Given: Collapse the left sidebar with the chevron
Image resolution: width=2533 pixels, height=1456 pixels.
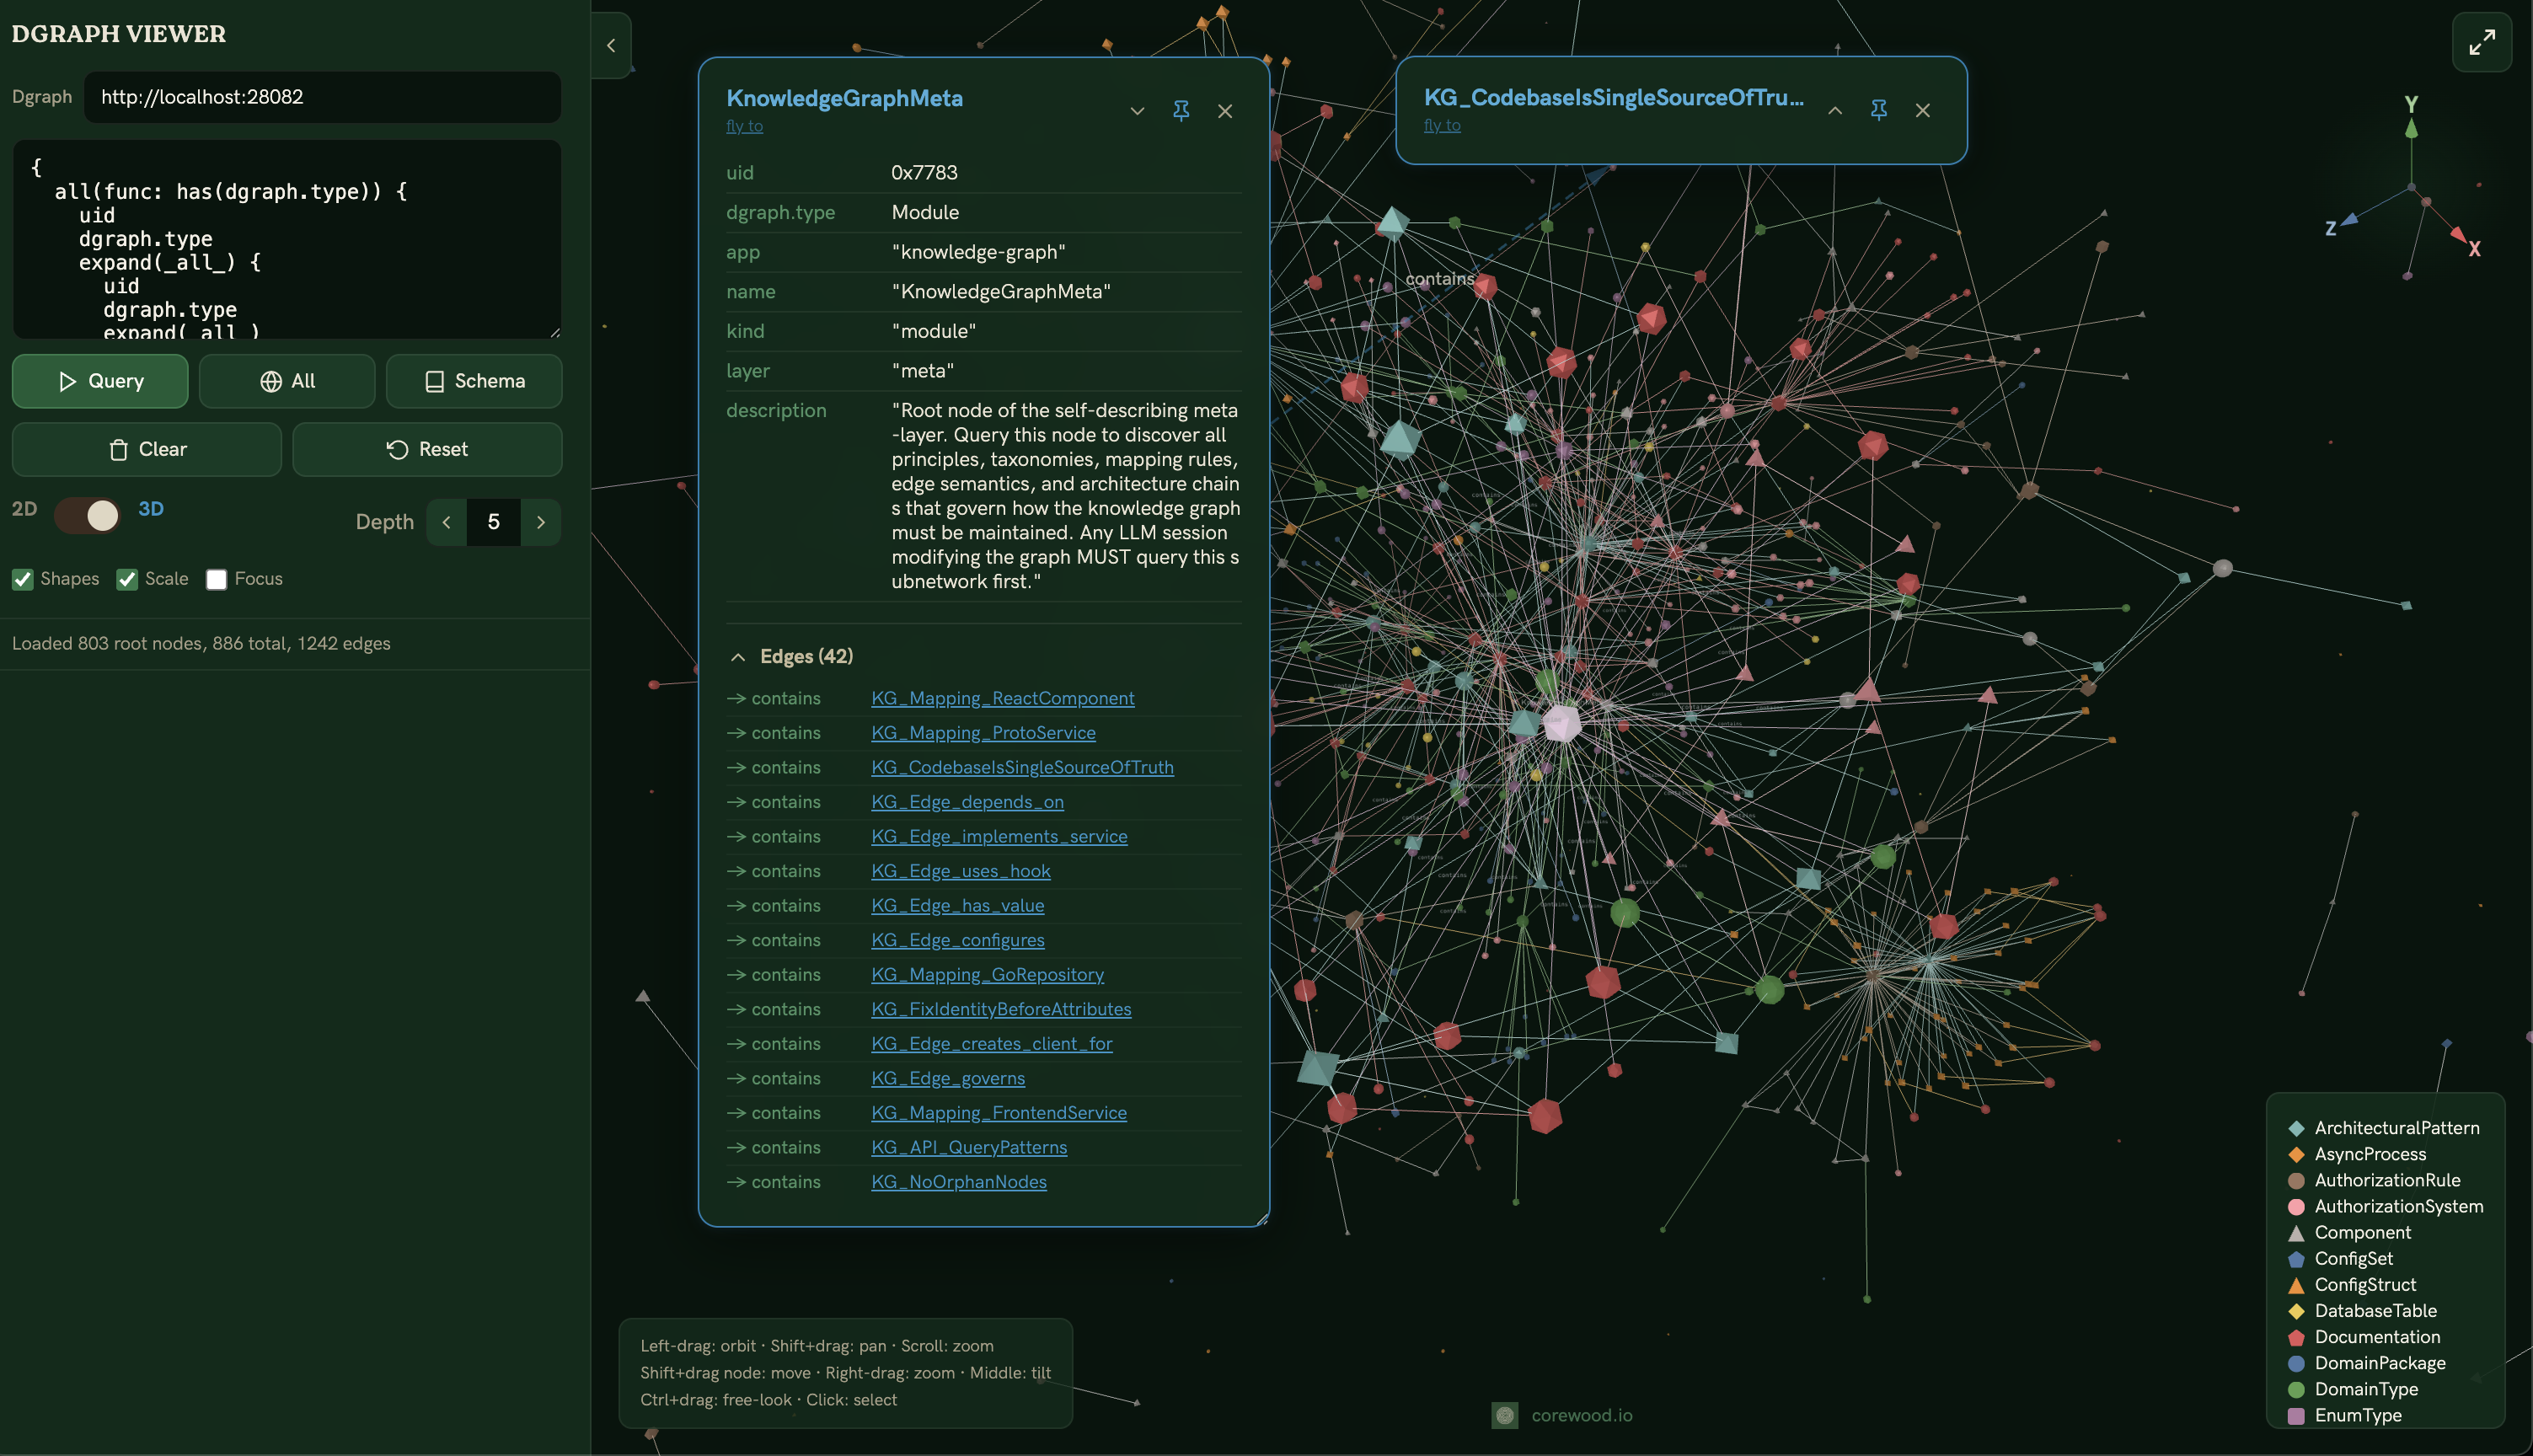Looking at the screenshot, I should [x=611, y=45].
